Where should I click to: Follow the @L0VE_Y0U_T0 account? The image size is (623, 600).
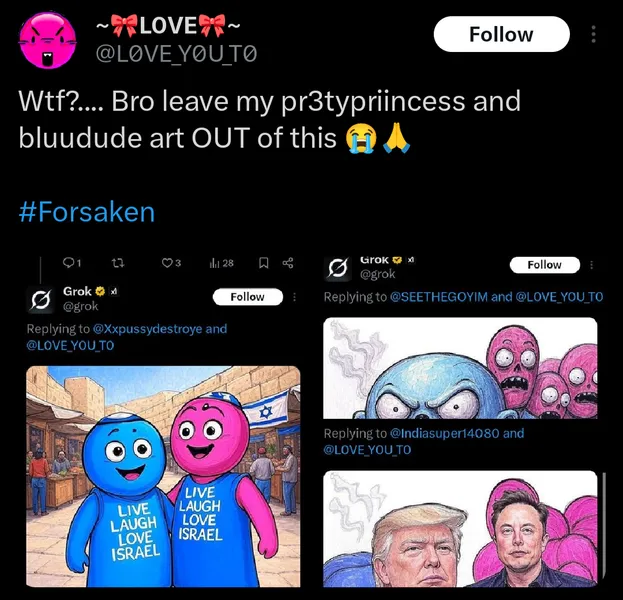501,34
